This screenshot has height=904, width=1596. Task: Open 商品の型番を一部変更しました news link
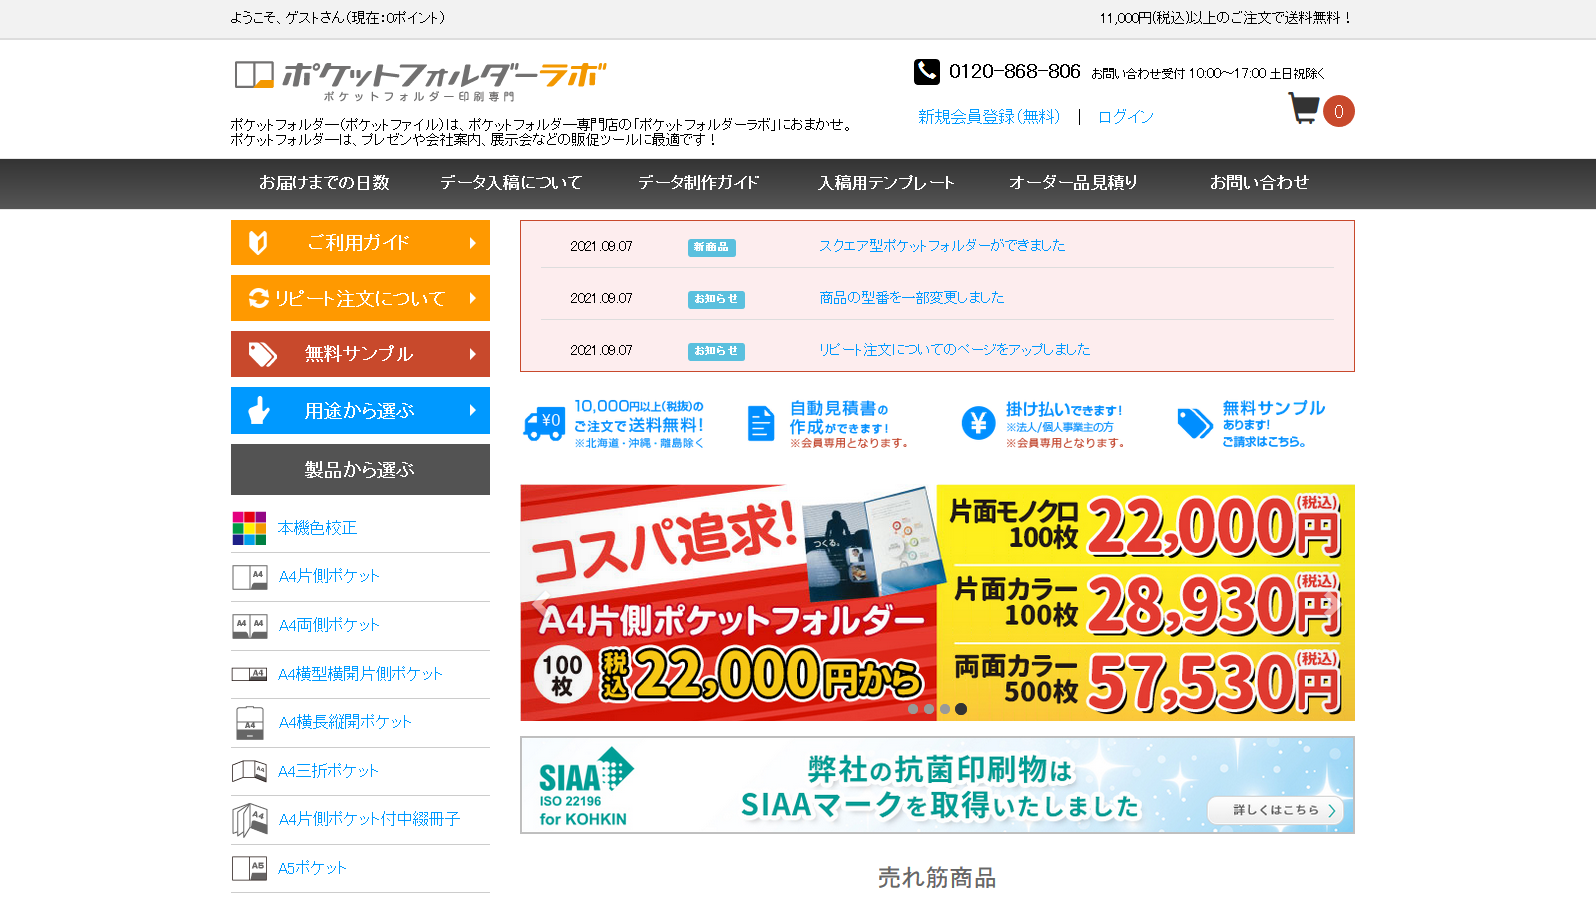pos(912,298)
